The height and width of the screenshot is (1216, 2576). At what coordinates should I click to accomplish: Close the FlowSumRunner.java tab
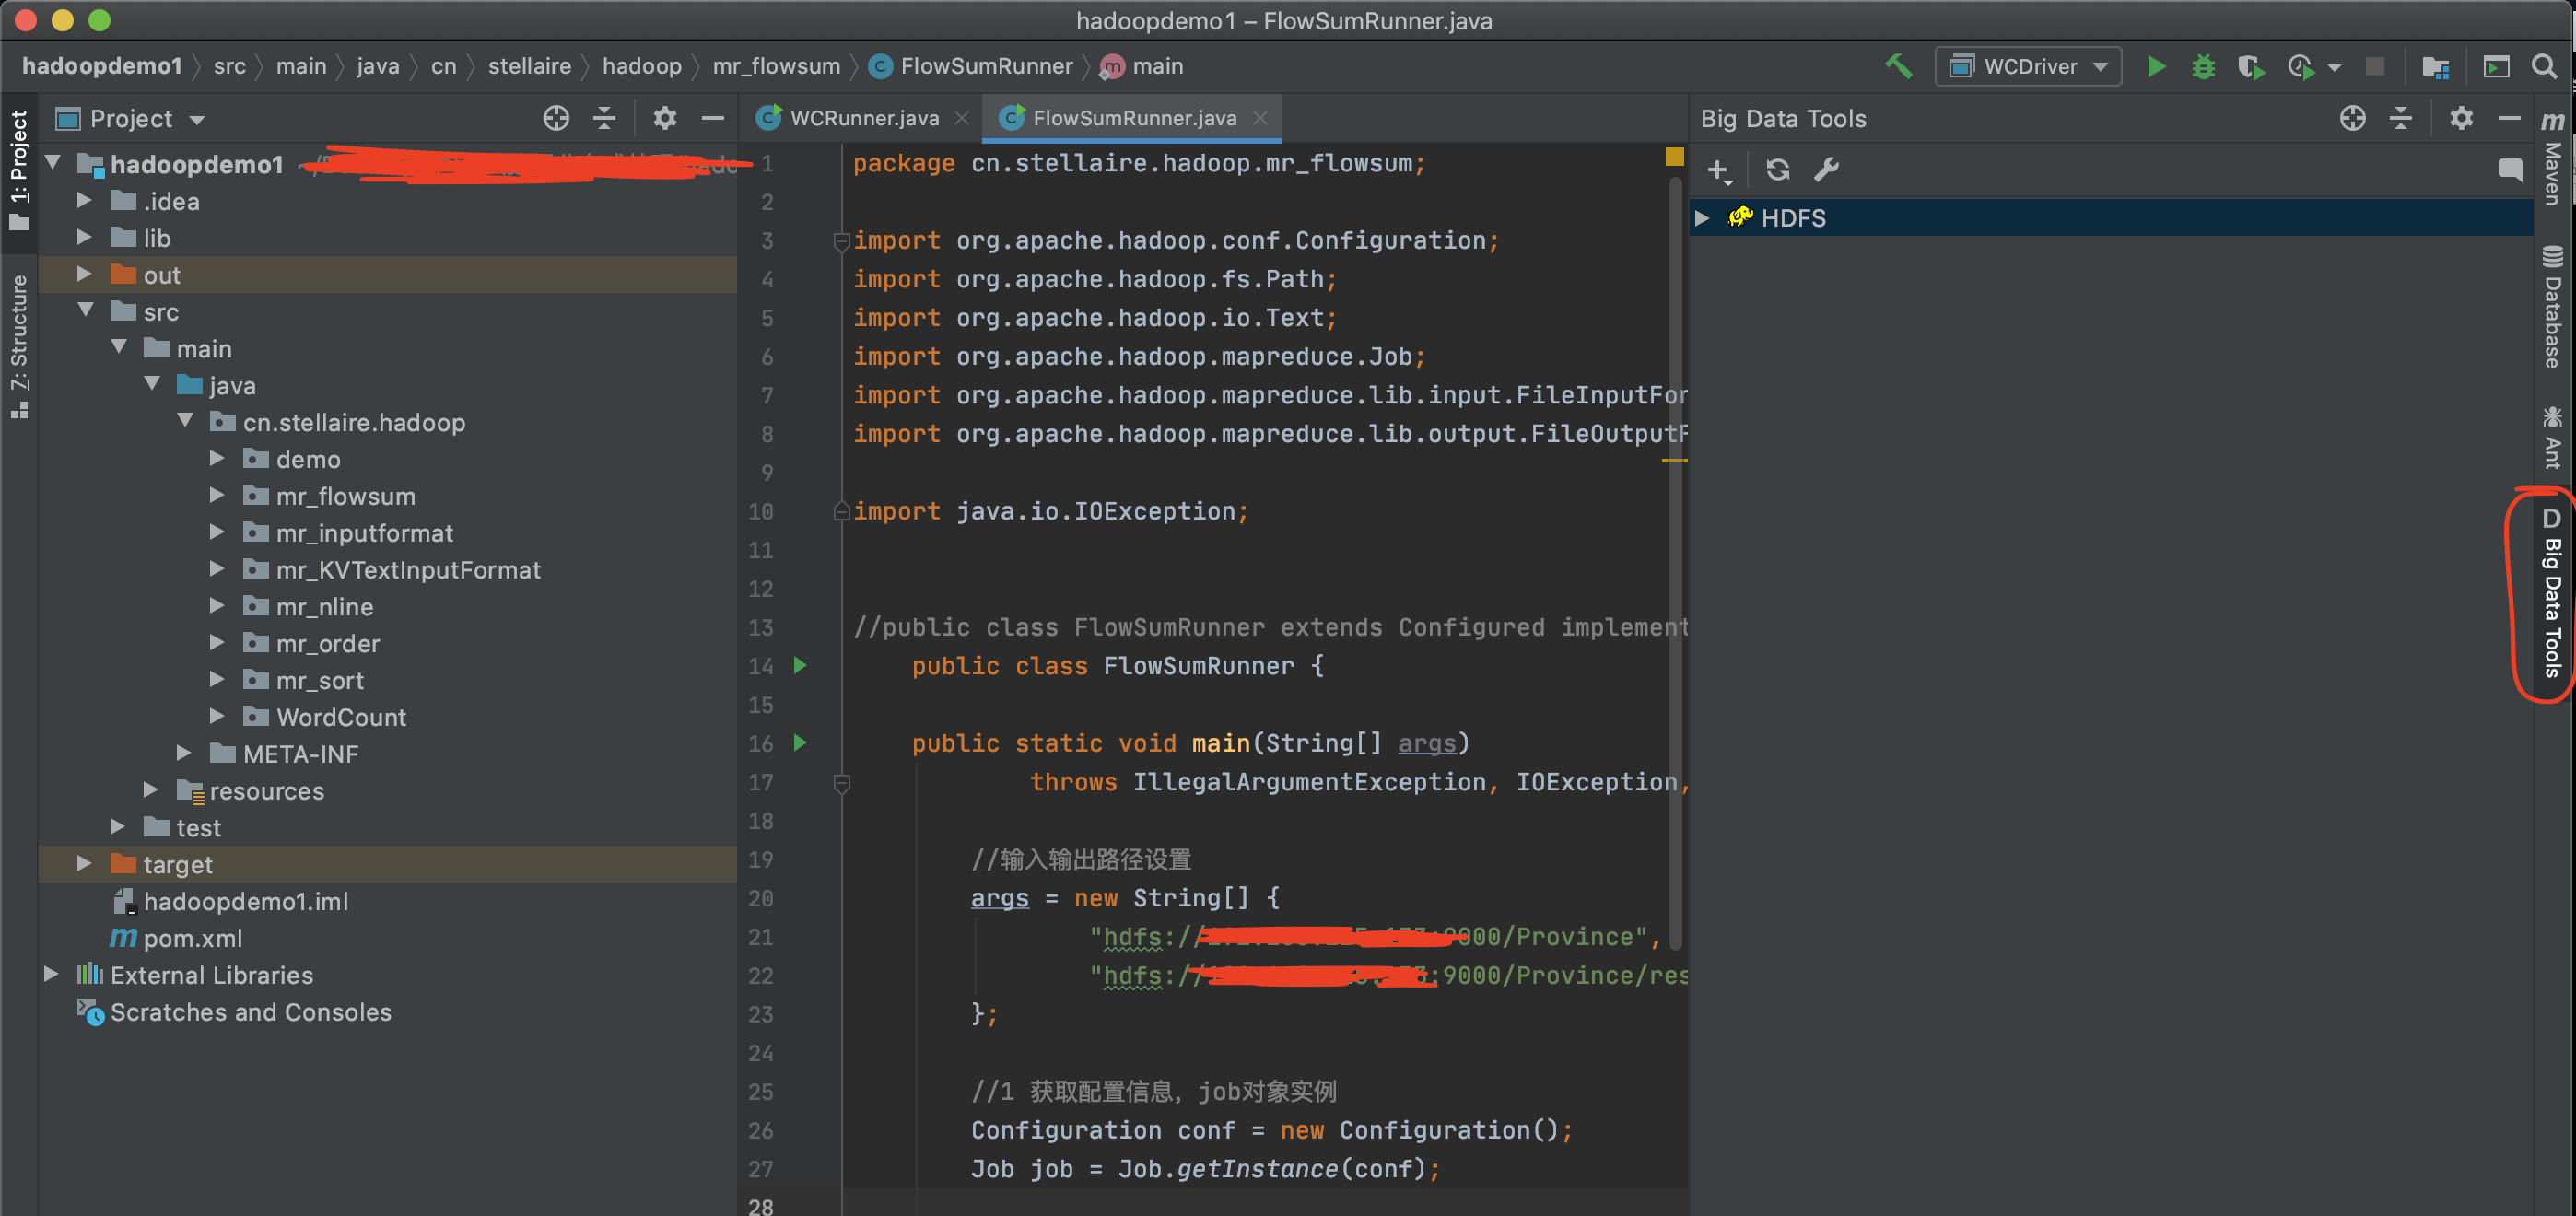point(1260,118)
